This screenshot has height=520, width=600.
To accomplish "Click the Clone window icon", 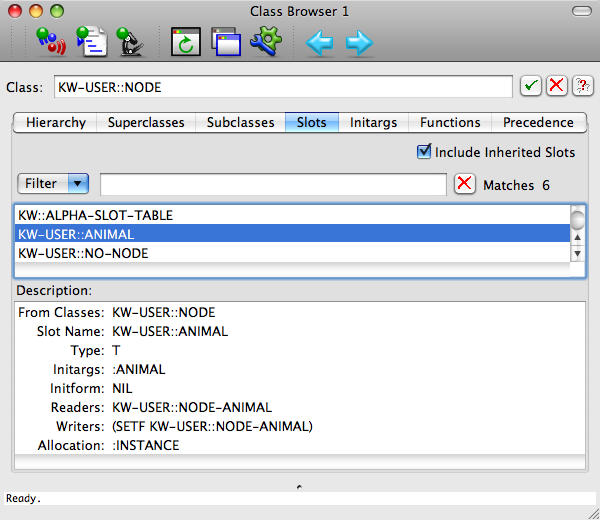I will coord(226,42).
